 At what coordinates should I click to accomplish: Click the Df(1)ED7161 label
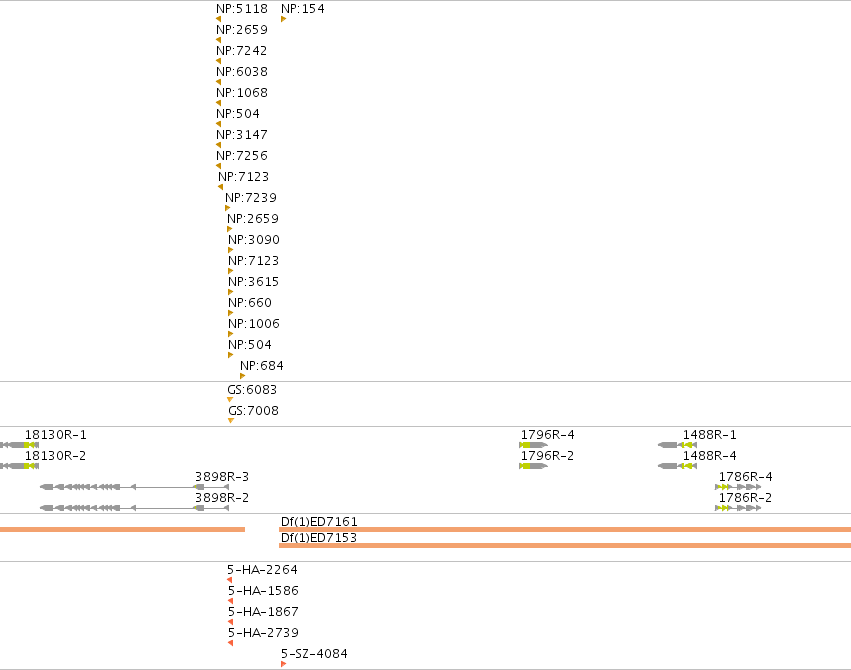coord(319,521)
